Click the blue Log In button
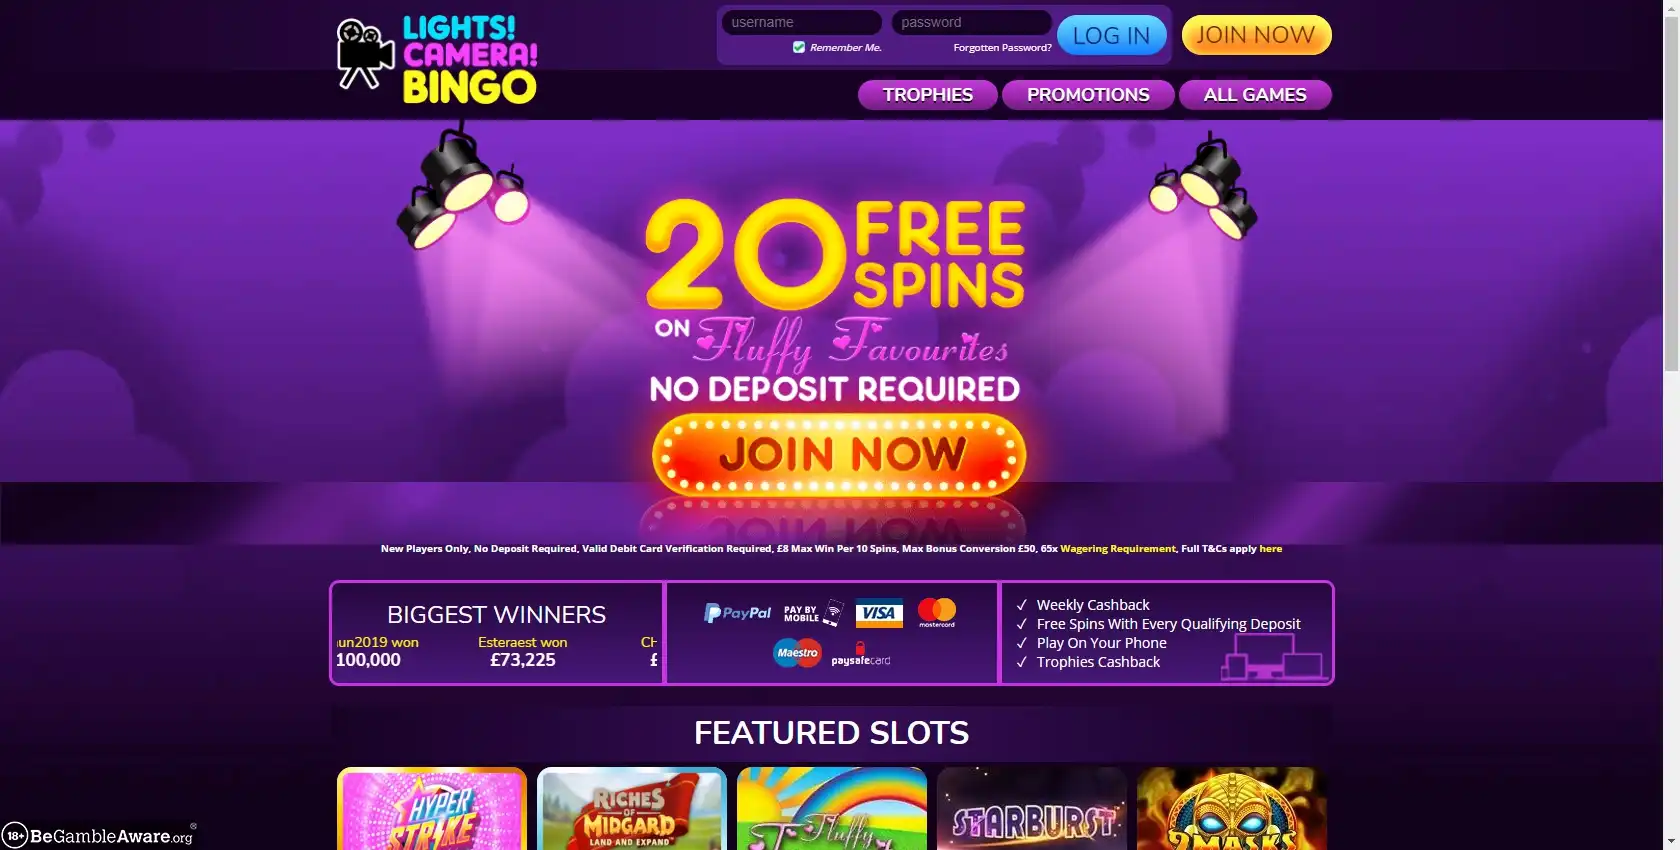The image size is (1680, 850). pos(1111,36)
